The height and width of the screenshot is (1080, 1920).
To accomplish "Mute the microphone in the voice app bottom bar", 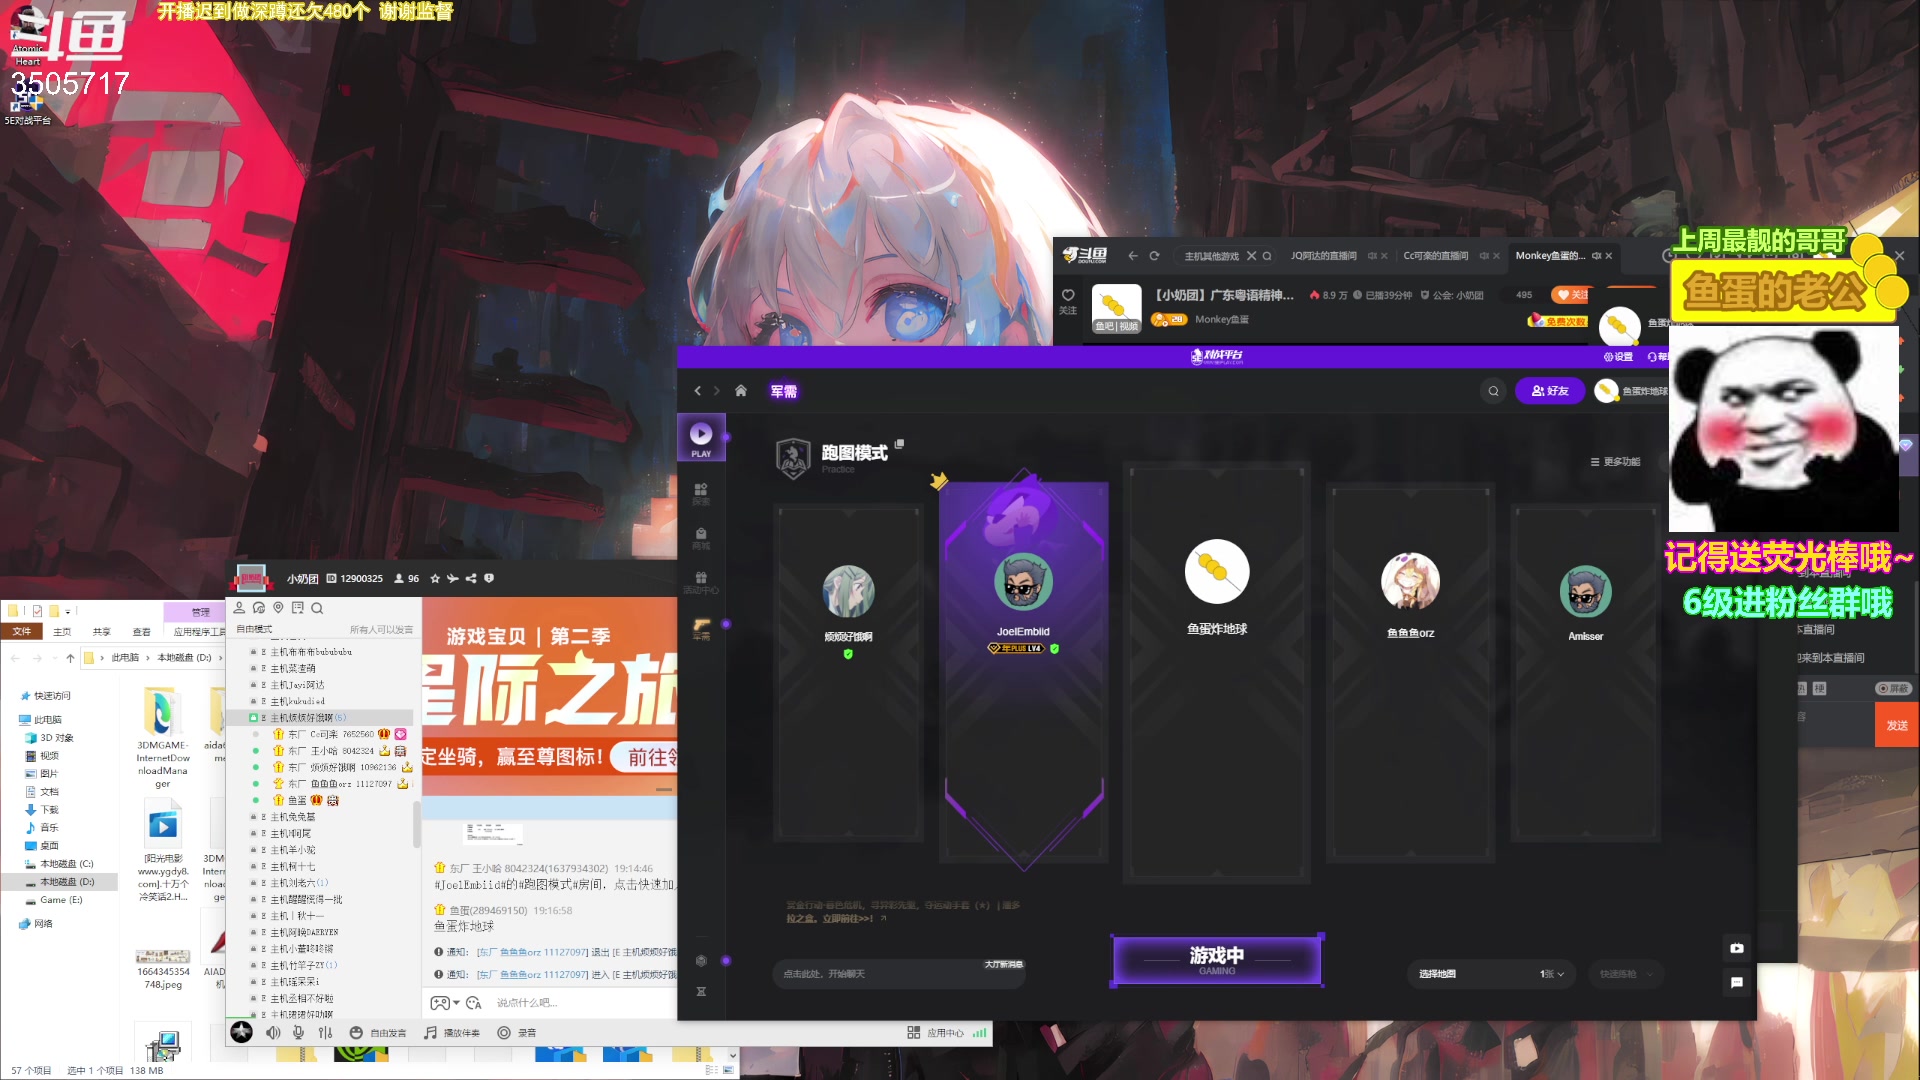I will coord(298,1032).
